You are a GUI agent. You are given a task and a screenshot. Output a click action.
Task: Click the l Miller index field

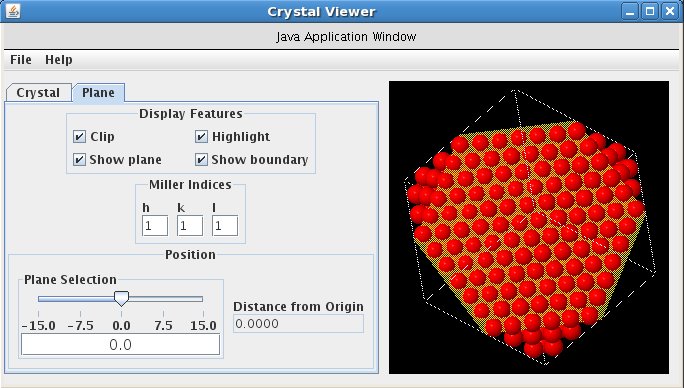point(225,226)
